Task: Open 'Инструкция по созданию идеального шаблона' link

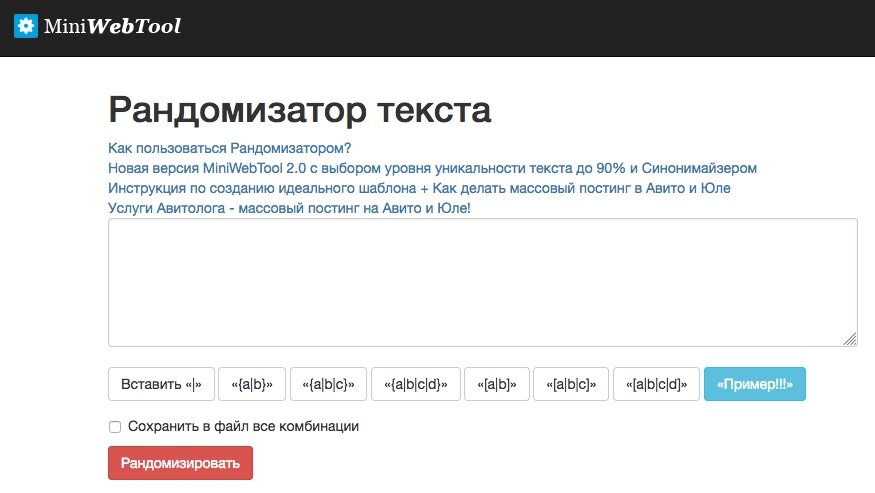Action: (419, 188)
